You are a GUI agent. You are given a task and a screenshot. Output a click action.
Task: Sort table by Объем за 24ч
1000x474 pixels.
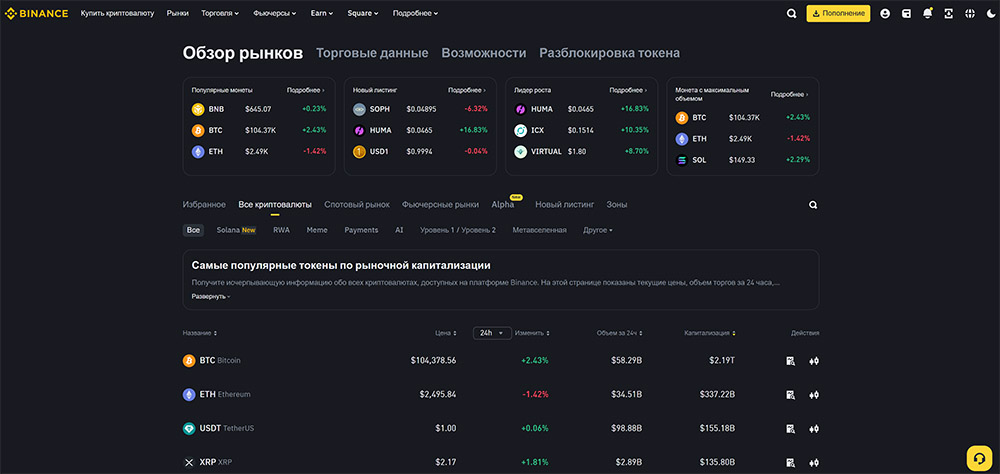pyautogui.click(x=619, y=333)
